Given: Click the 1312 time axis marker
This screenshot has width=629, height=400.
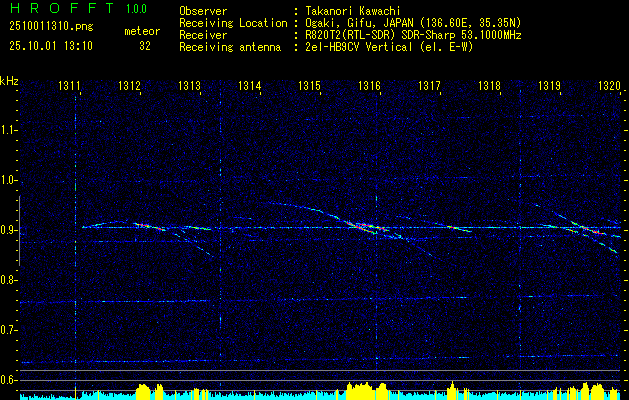Looking at the screenshot, I should click(x=129, y=85).
